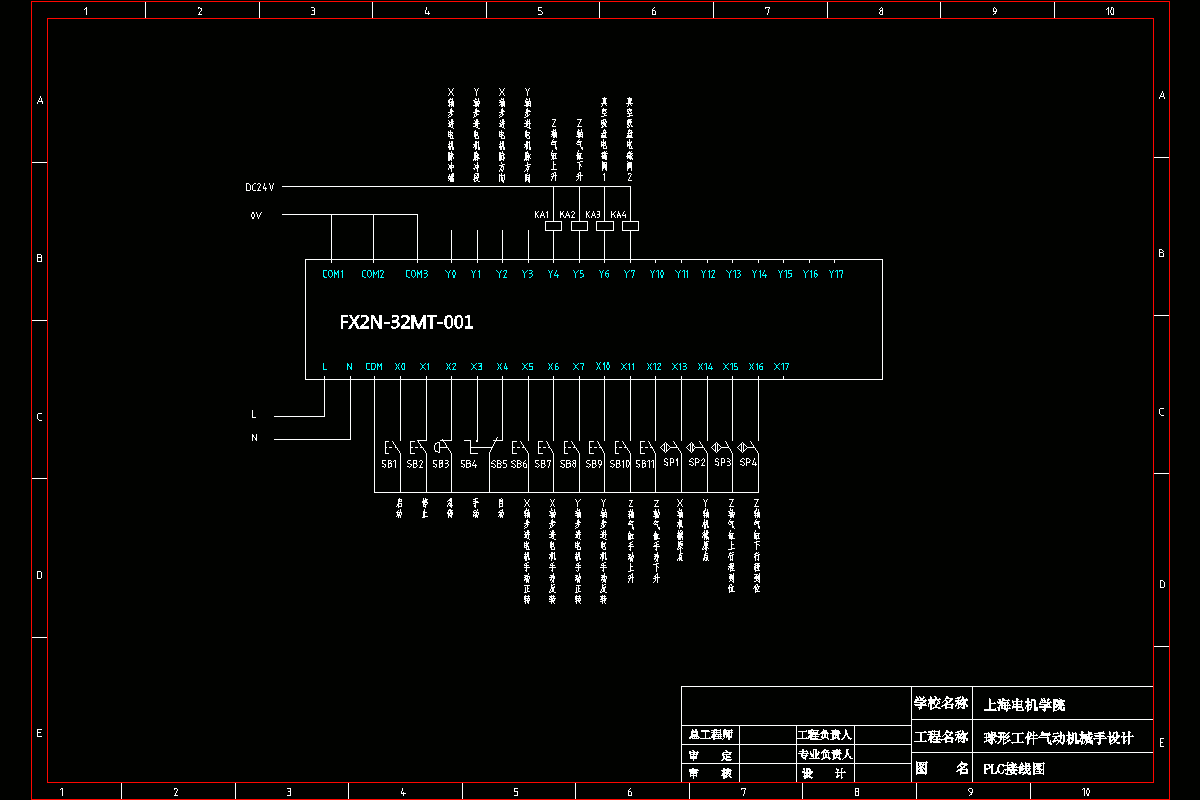This screenshot has width=1200, height=800.
Task: Click the 总工程师 title block cell
Action: [x=710, y=734]
